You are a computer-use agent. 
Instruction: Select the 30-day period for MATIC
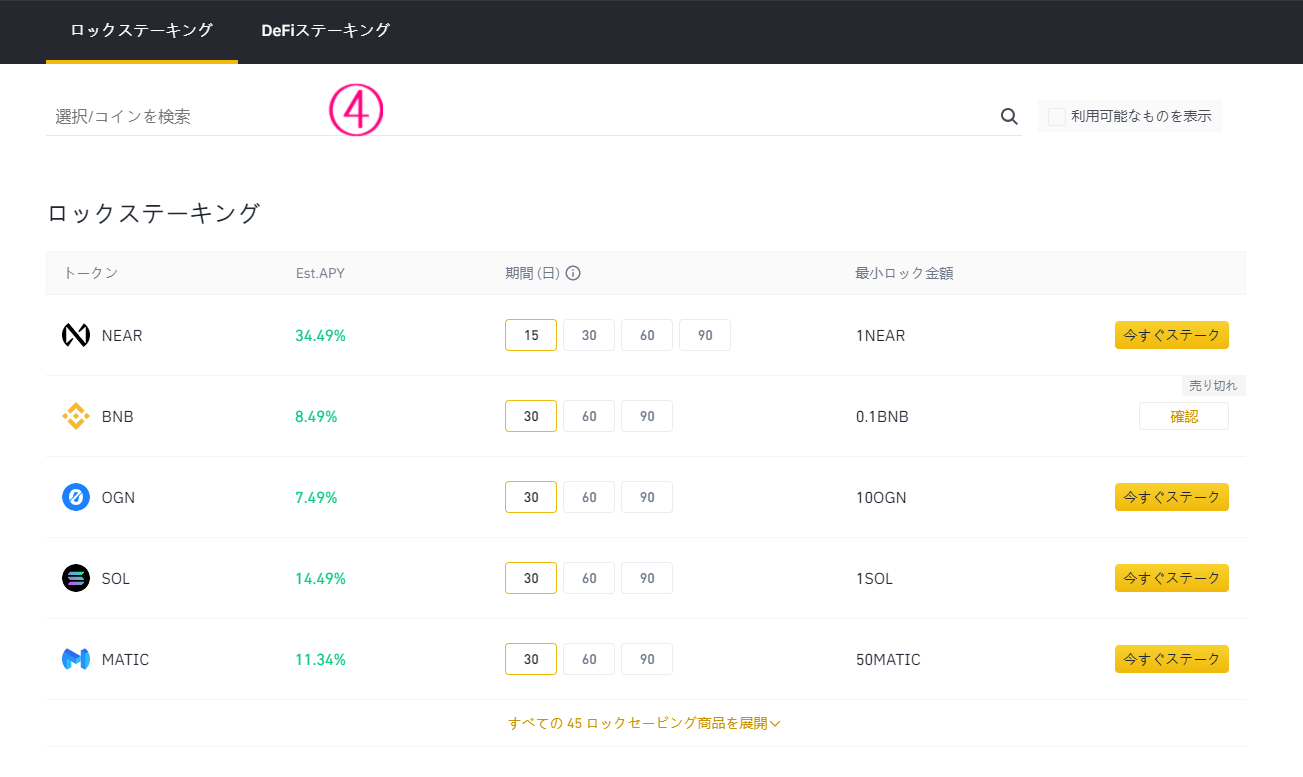pyautogui.click(x=531, y=659)
